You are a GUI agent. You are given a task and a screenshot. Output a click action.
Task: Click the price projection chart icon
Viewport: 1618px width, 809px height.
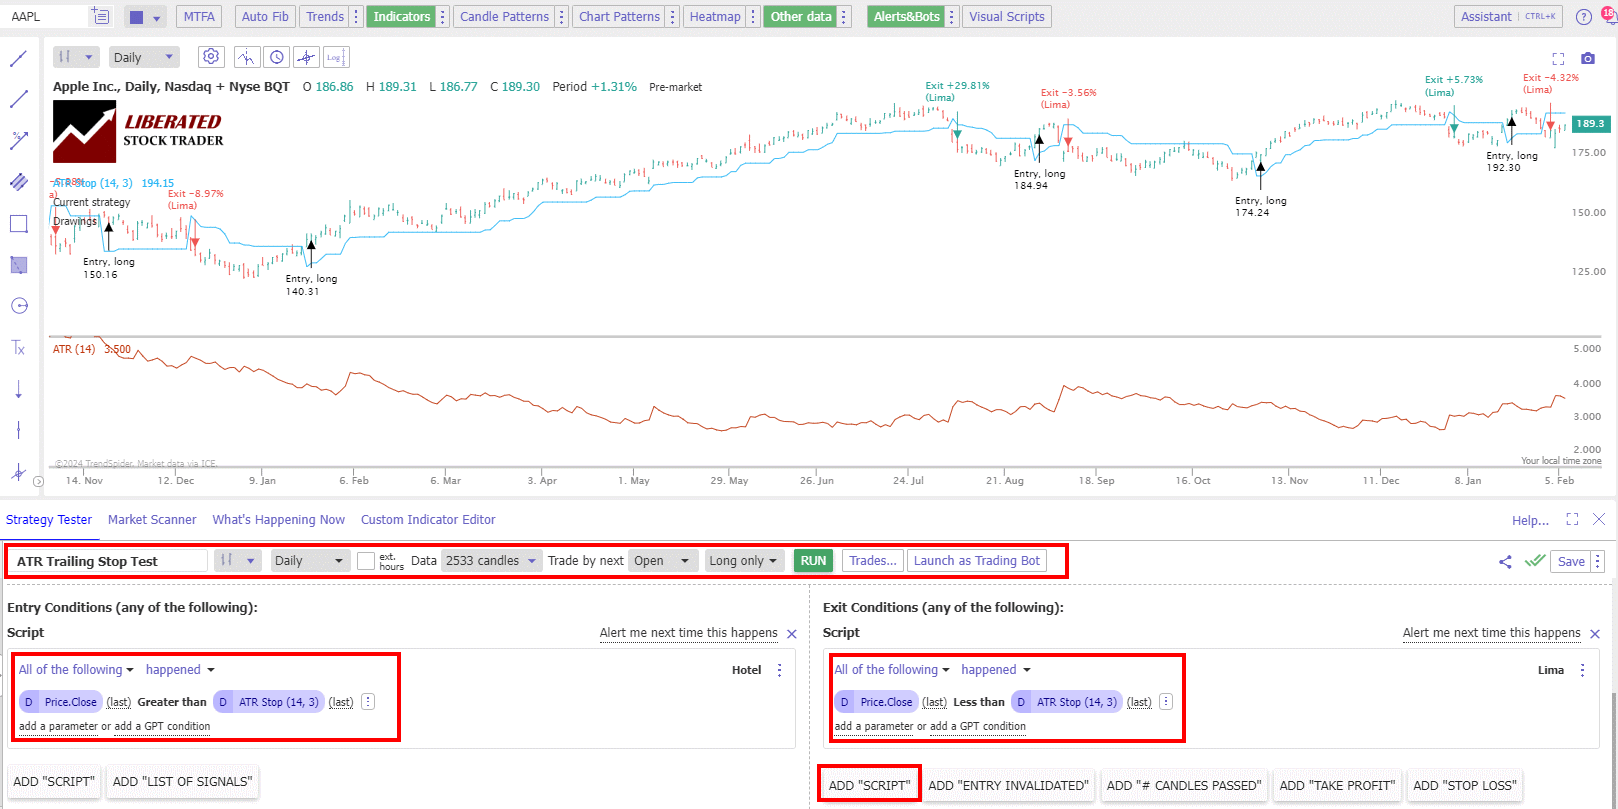[247, 57]
